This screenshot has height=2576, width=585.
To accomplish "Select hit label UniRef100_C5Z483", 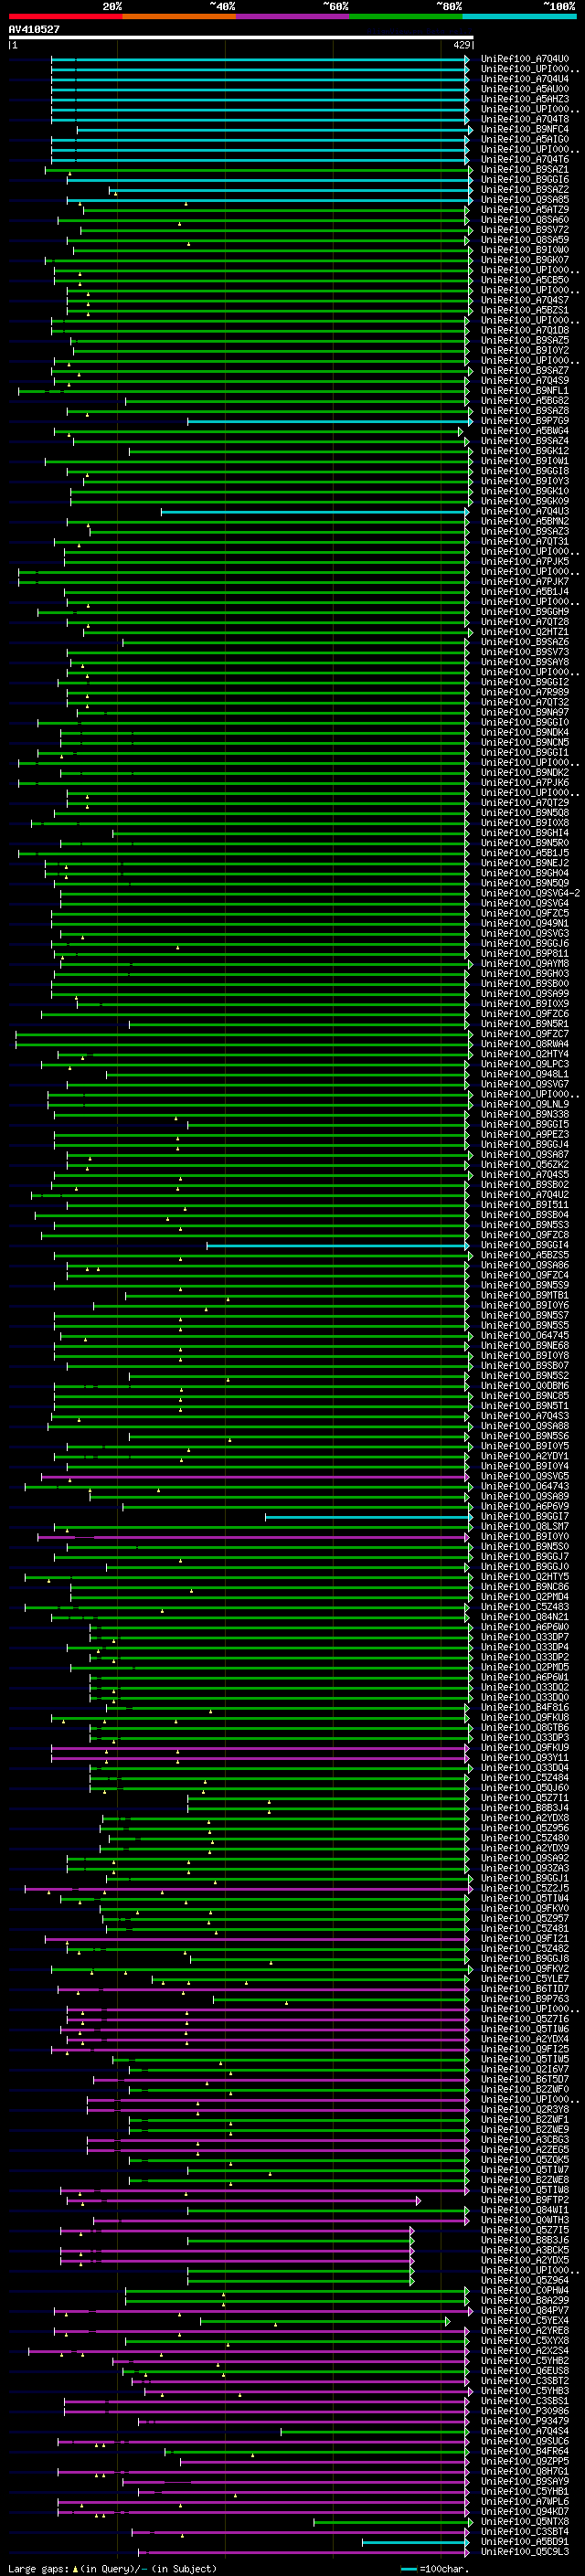I will (x=525, y=1607).
